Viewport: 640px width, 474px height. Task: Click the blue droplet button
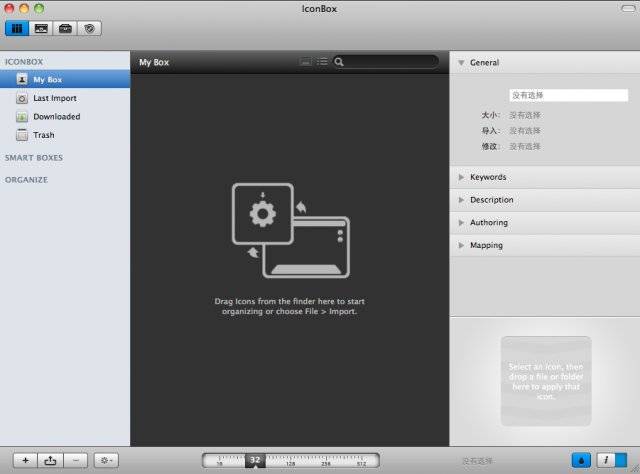581,461
